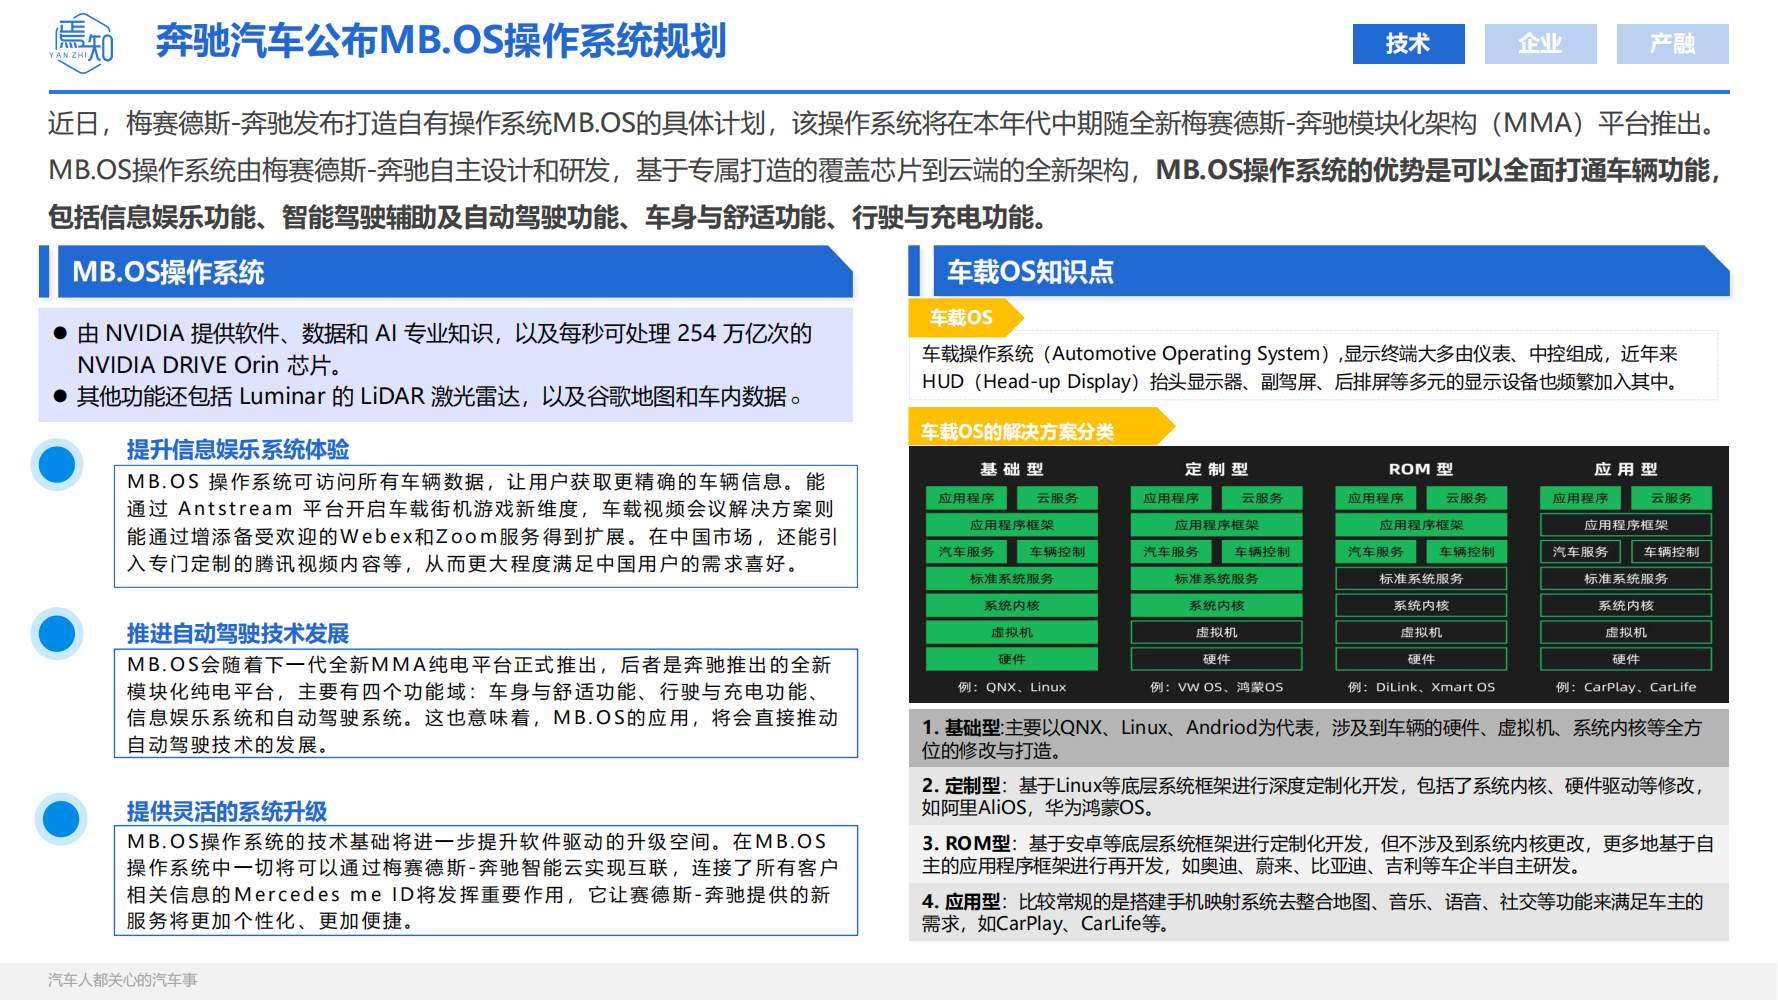Select 应用程序框架 cell in 应用型 column
This screenshot has height=1000, width=1778.
(x=1626, y=525)
